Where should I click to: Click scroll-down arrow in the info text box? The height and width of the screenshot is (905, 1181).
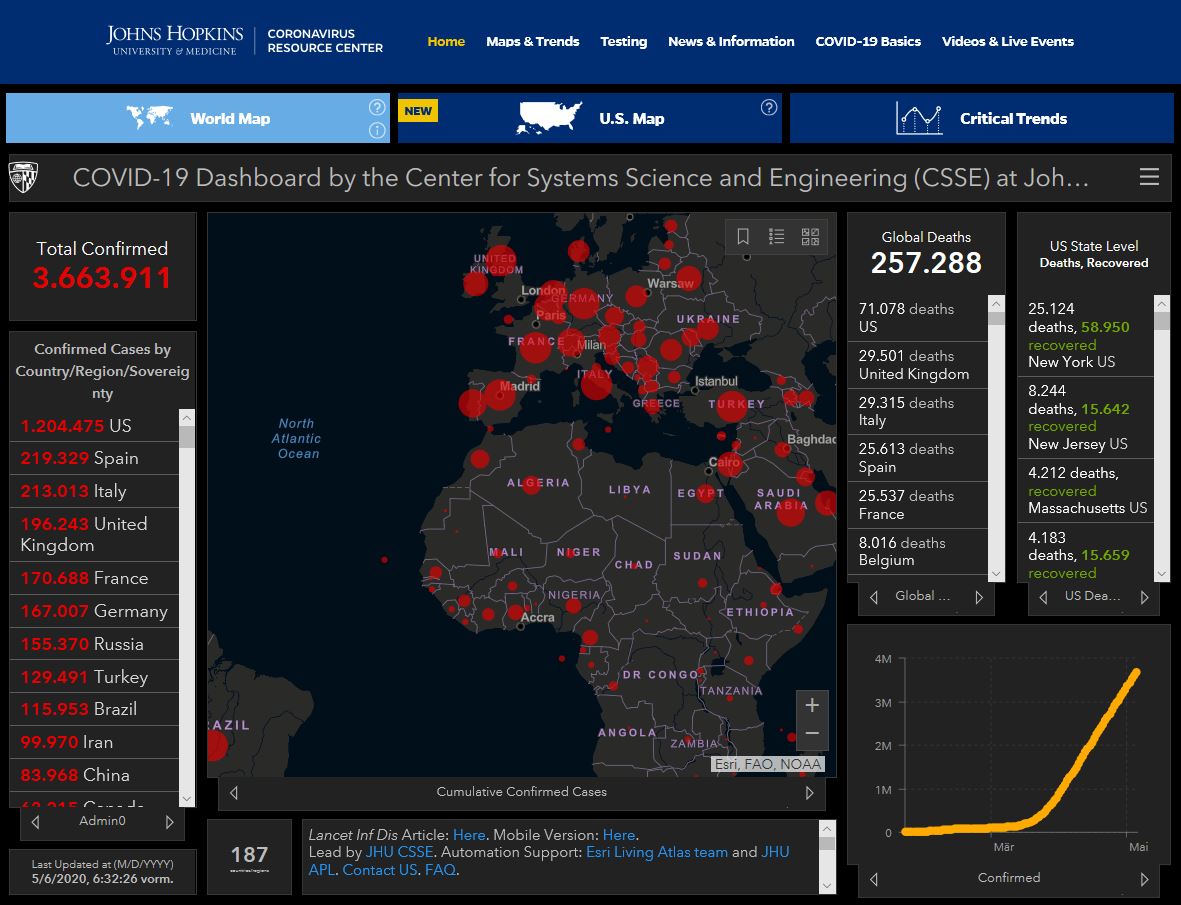point(827,885)
